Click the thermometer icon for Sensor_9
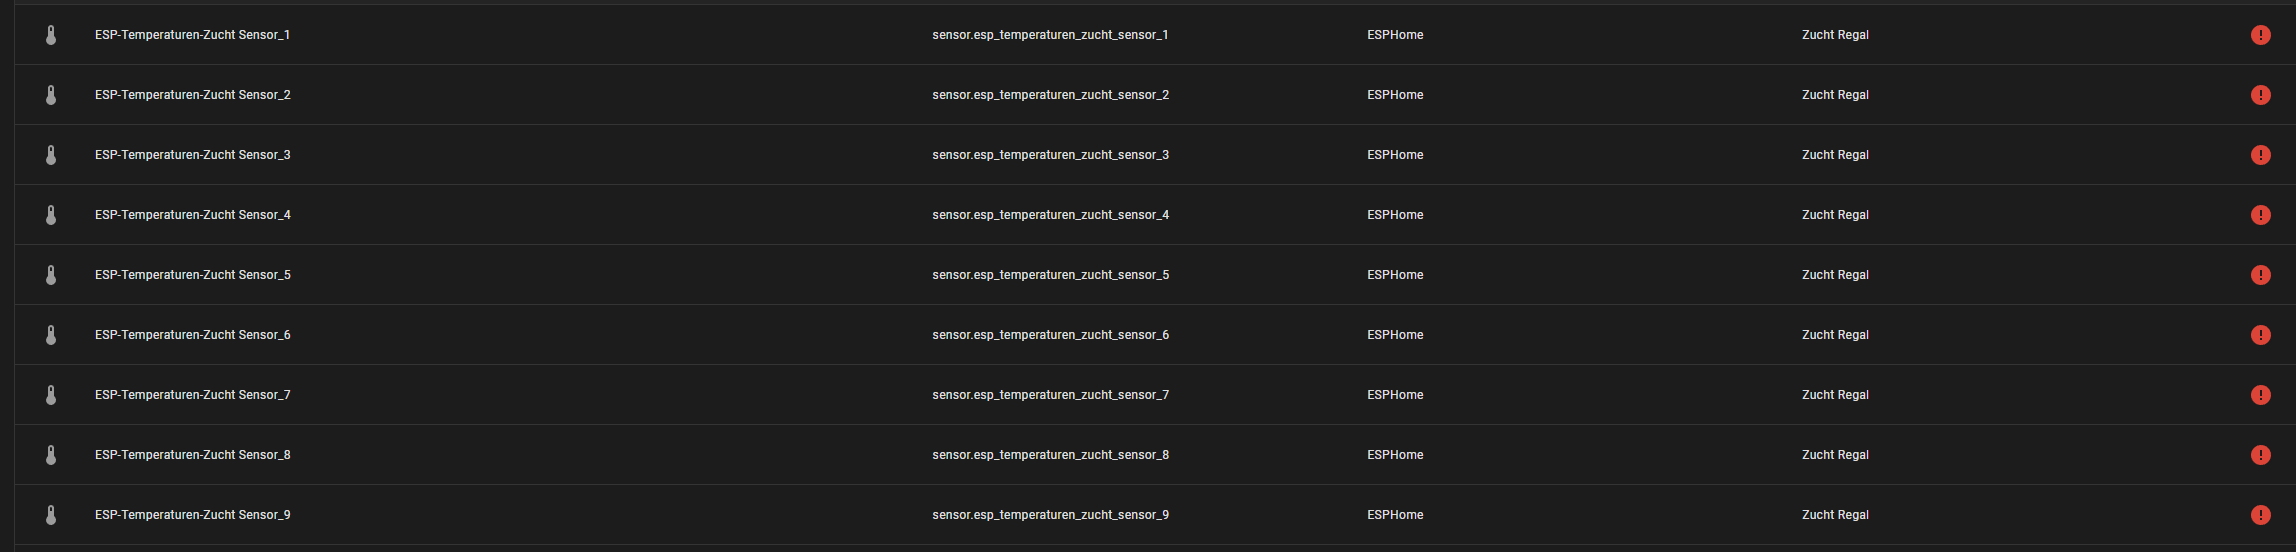 pos(51,515)
